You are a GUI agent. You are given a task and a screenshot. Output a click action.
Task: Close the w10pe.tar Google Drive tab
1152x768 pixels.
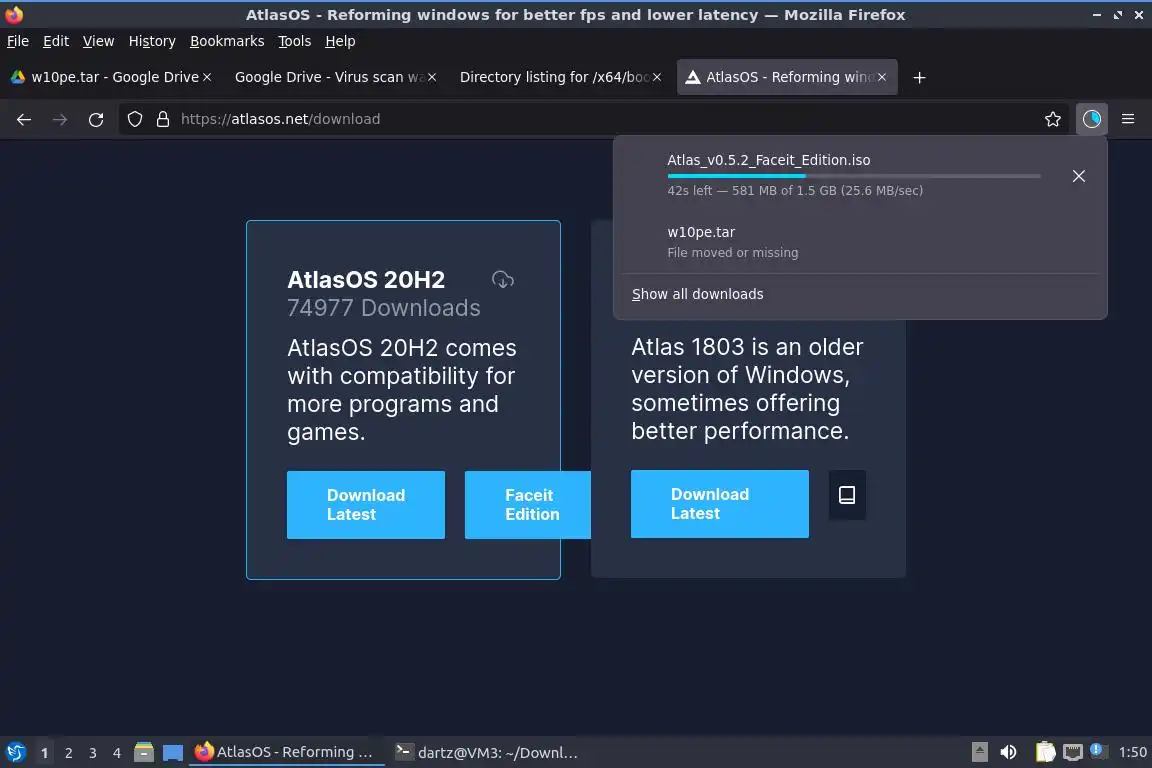point(207,77)
